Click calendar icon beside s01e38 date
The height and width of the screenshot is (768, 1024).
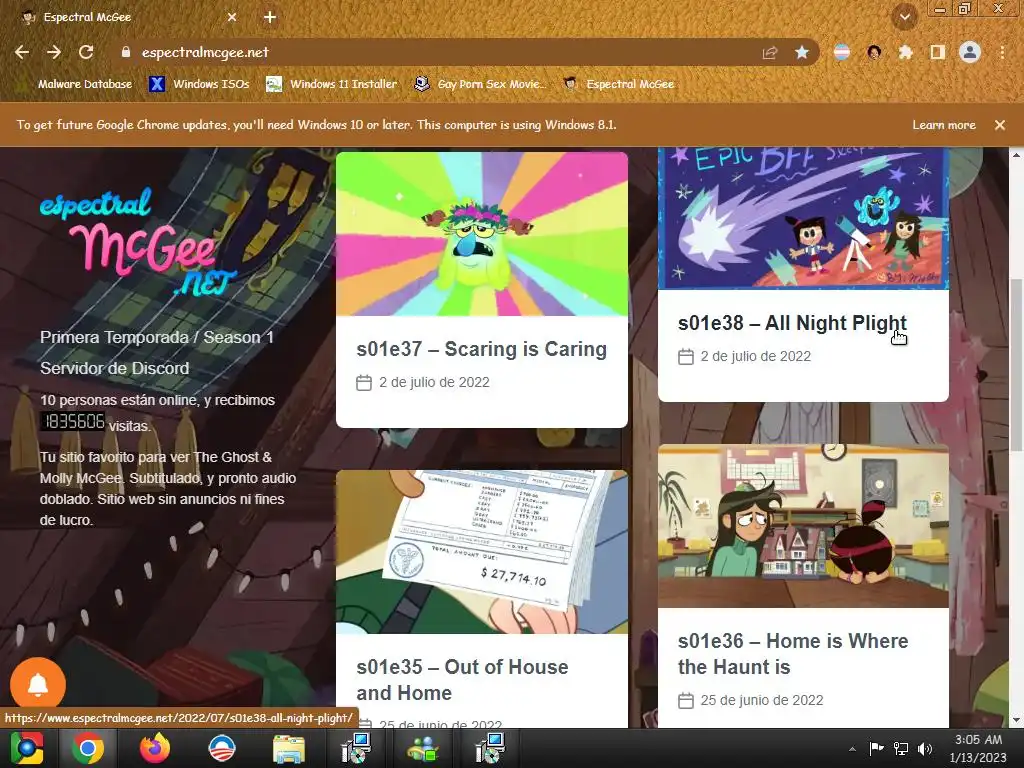(x=686, y=357)
